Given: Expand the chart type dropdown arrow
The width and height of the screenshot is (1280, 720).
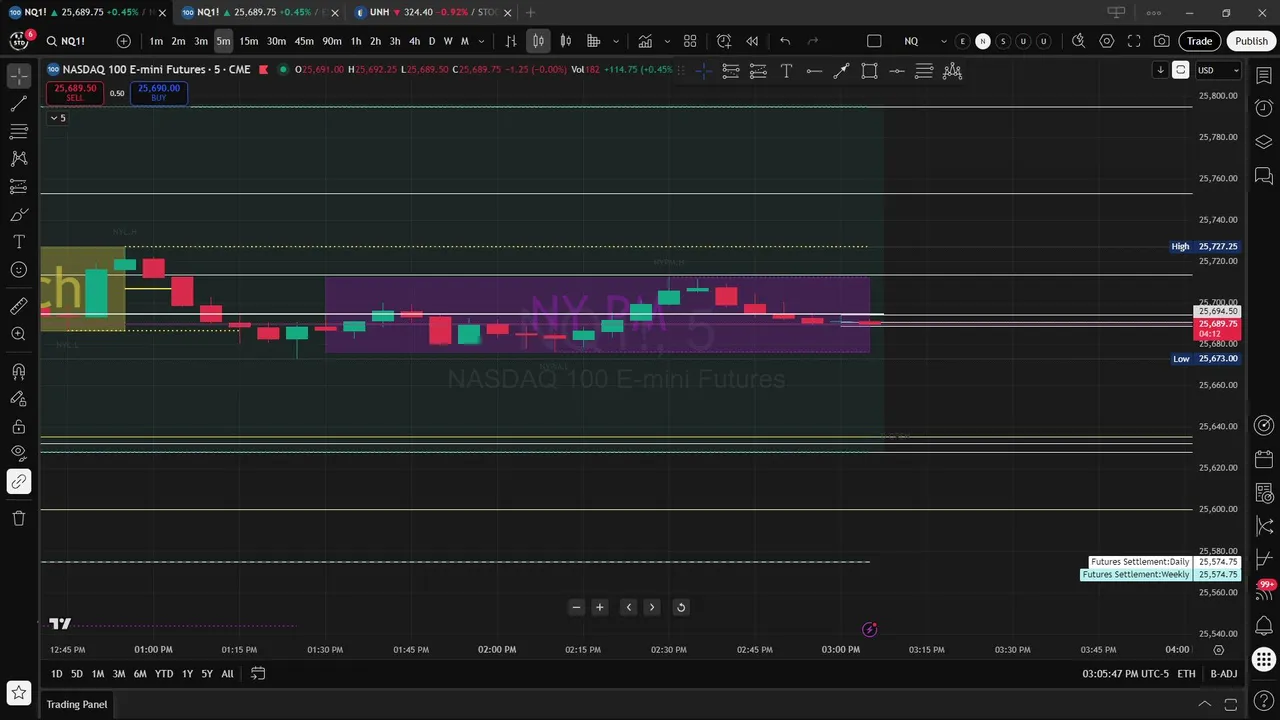Looking at the screenshot, I should 616,41.
